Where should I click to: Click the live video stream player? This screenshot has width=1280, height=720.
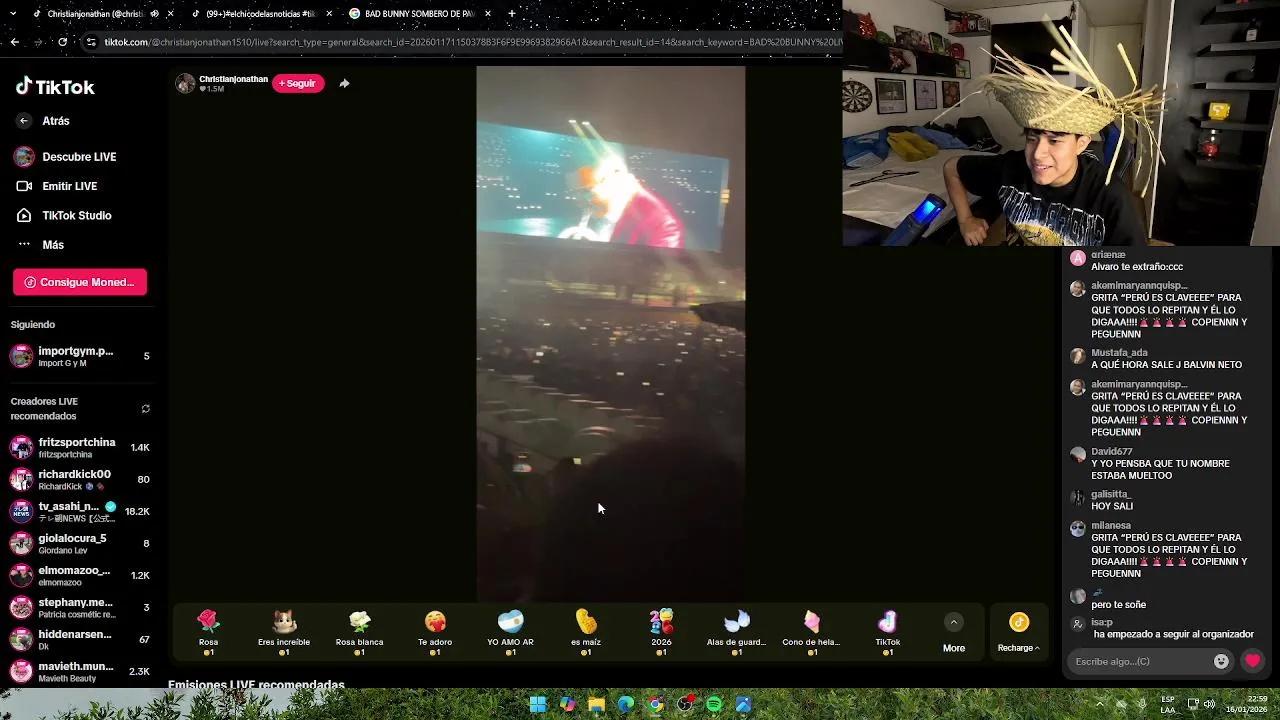[x=610, y=335]
